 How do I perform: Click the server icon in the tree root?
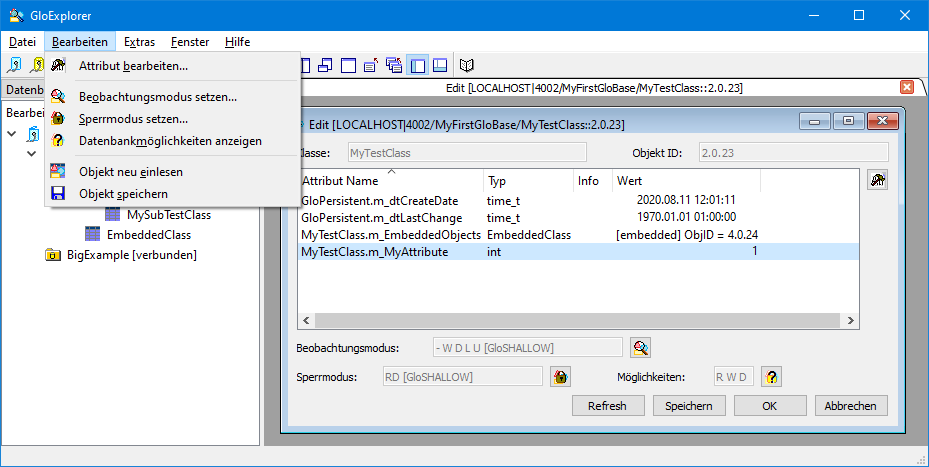tap(34, 134)
